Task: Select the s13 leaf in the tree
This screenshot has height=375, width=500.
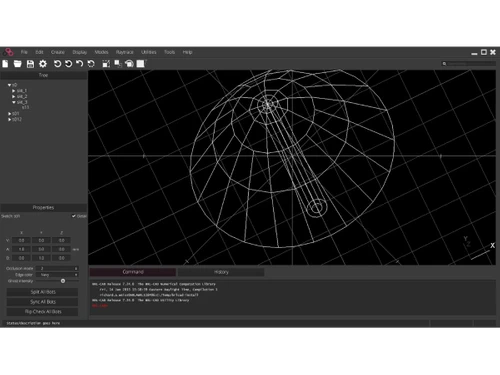Action: [x=25, y=108]
